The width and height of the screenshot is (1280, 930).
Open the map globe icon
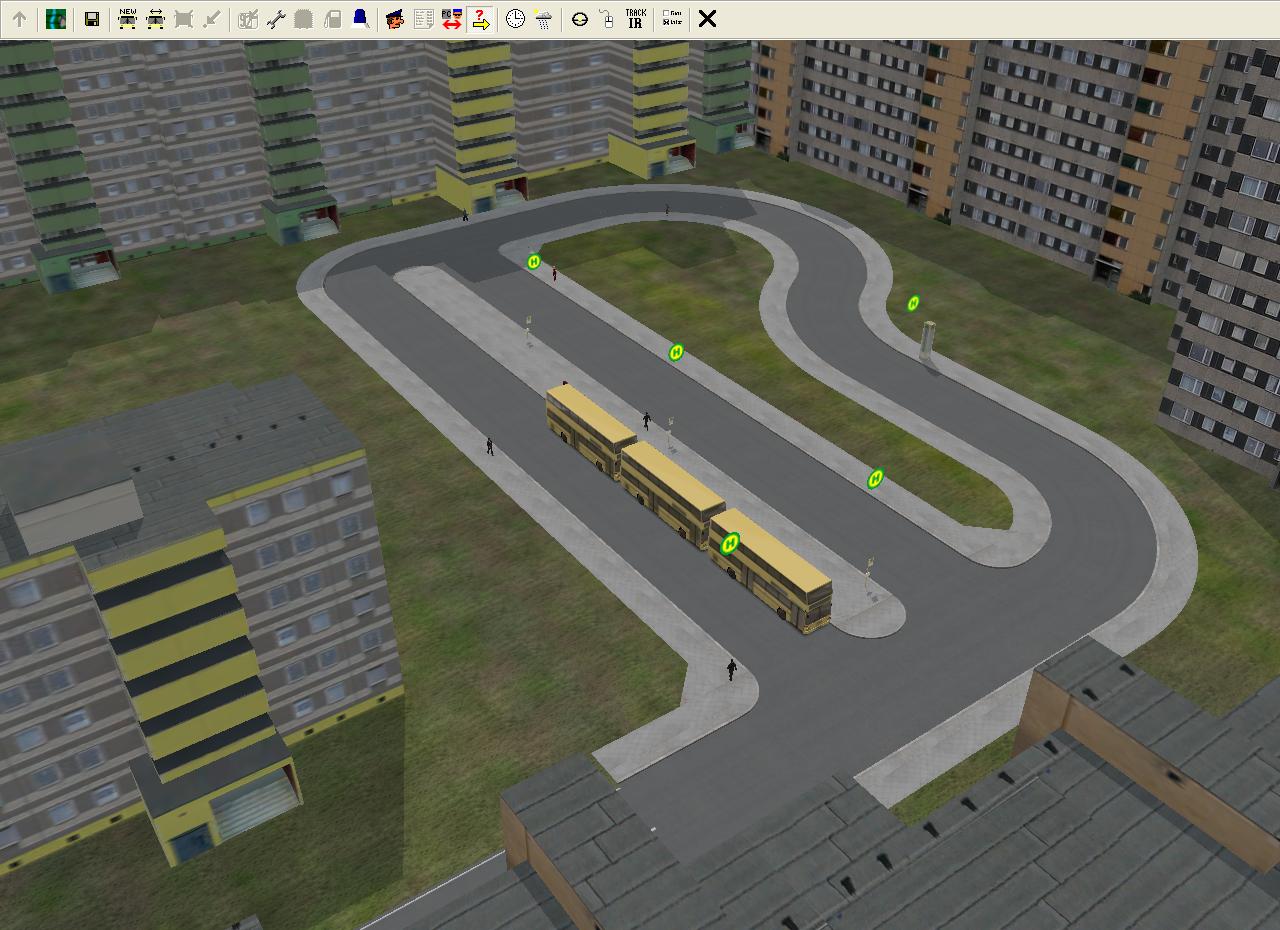point(56,19)
